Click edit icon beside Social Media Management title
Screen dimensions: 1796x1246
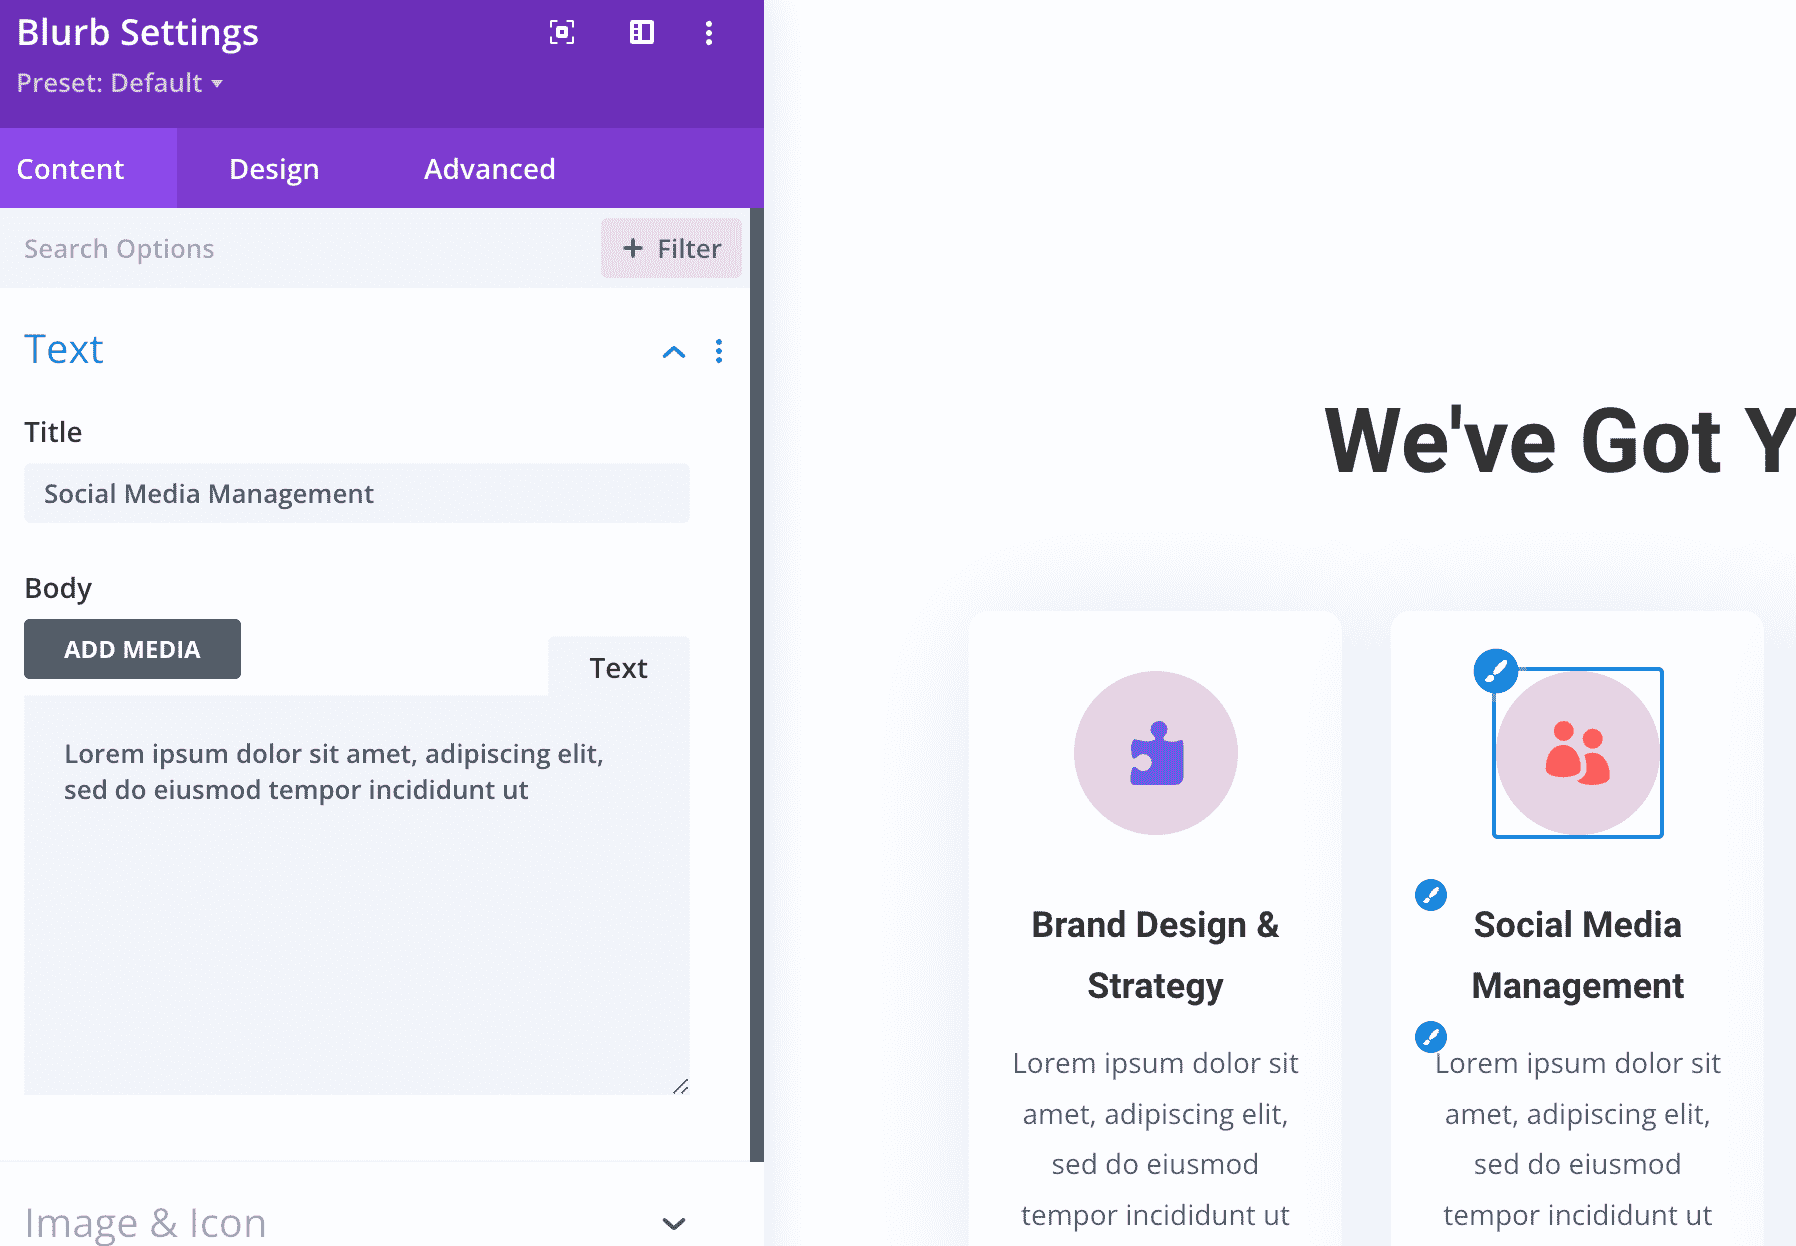(x=1431, y=894)
